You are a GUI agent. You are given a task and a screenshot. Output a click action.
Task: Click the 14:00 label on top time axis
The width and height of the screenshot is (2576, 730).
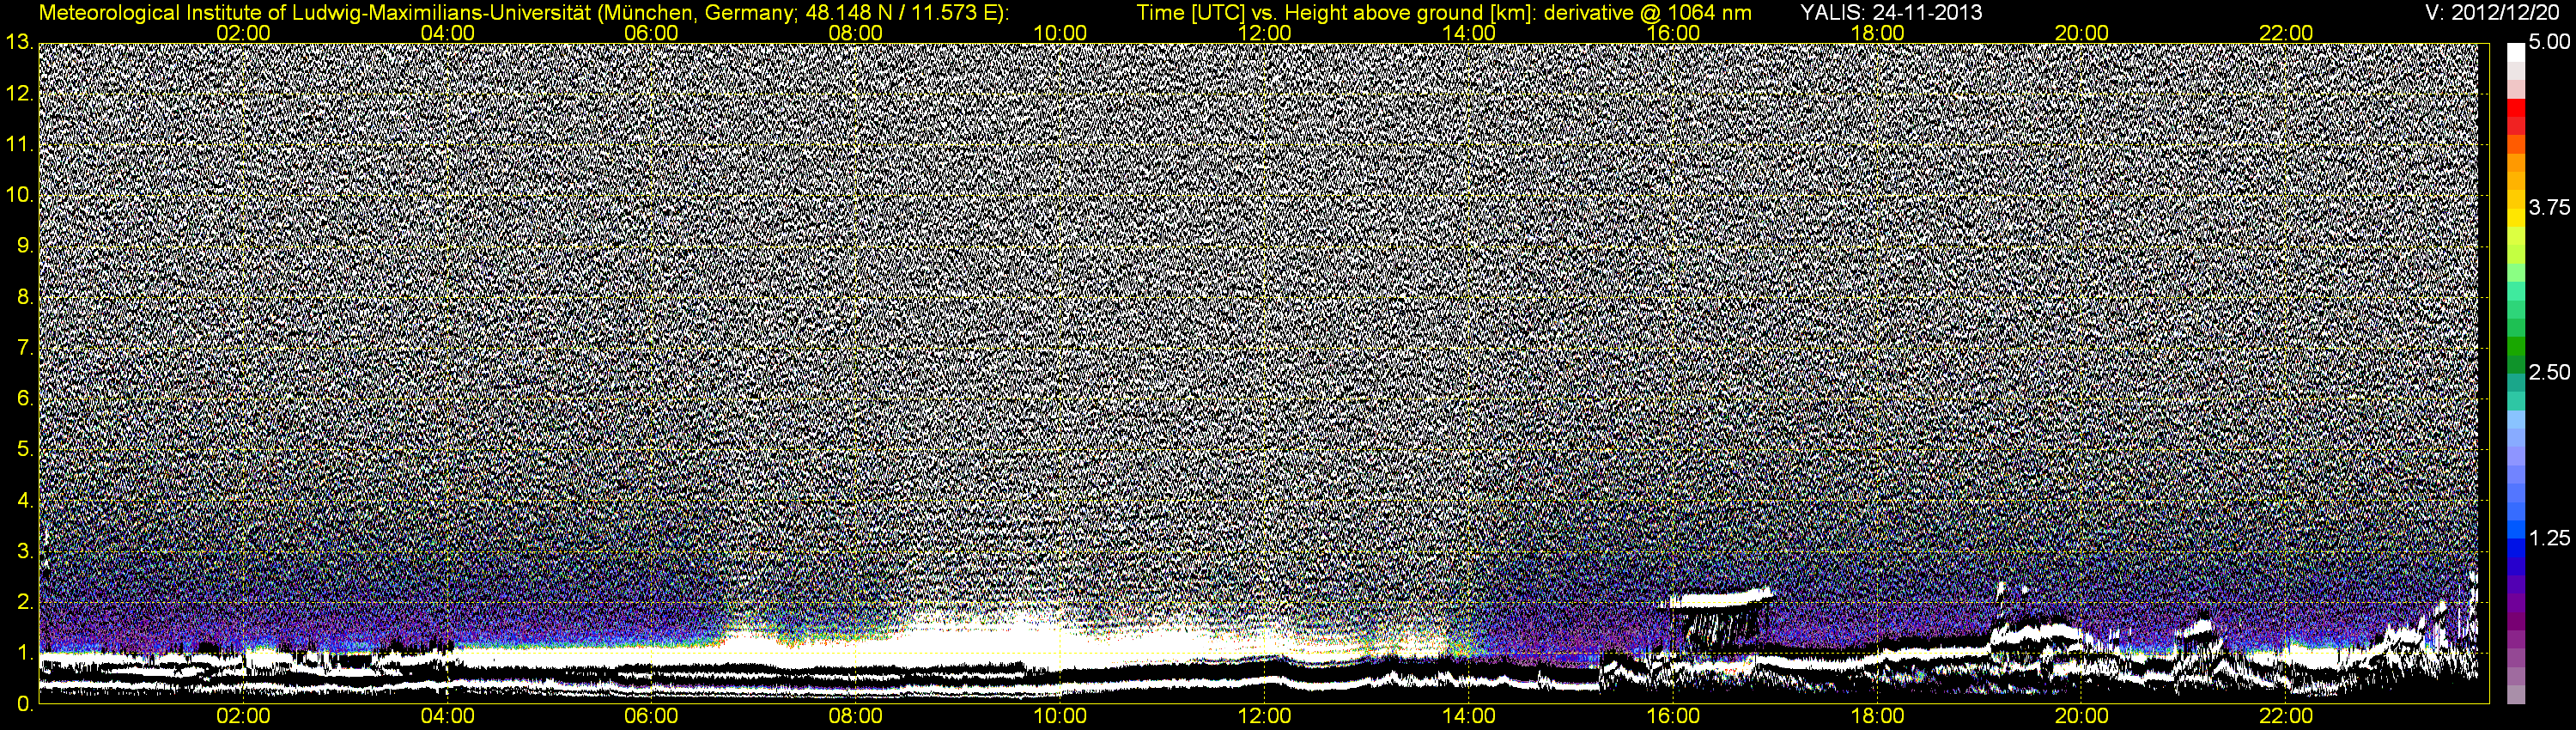pos(1469,33)
